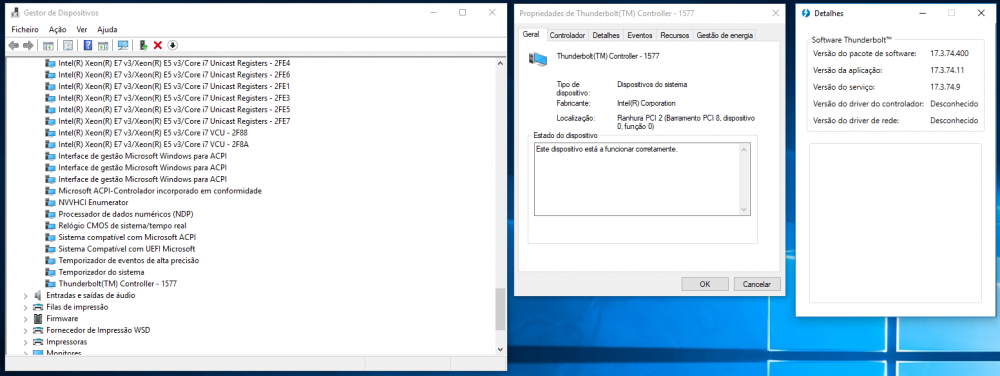Click the speaker icon of Entradas e saídas de áudio
Screen dimensions: 1000x376
click(x=37, y=295)
